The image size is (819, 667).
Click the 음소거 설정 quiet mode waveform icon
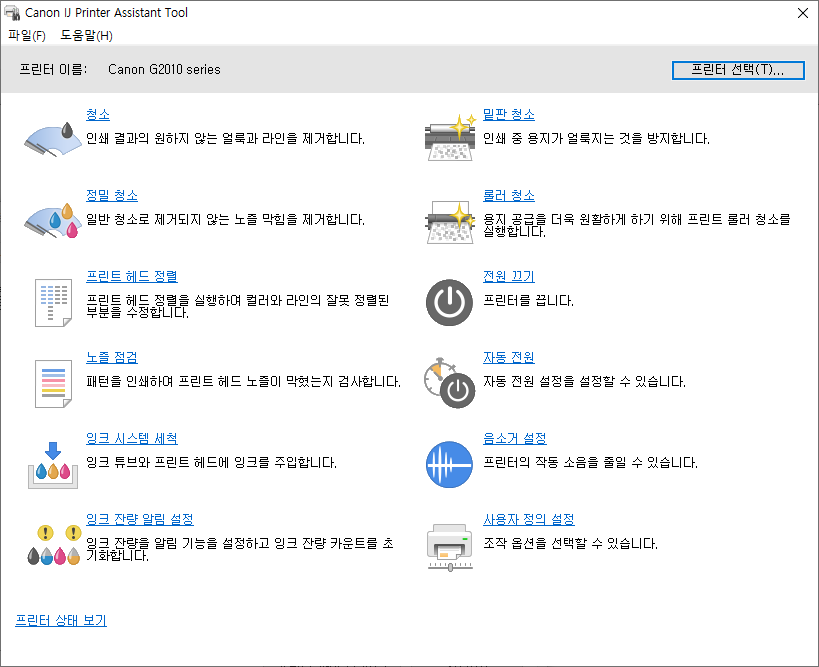449,464
